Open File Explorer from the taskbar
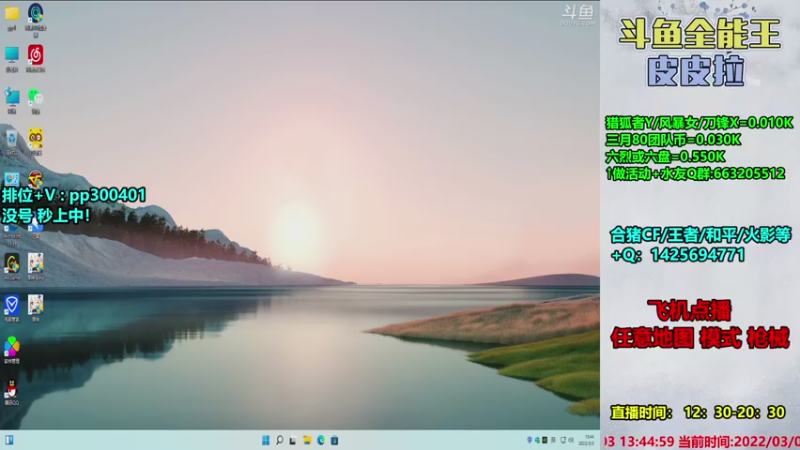The width and height of the screenshot is (800, 450). click(307, 440)
